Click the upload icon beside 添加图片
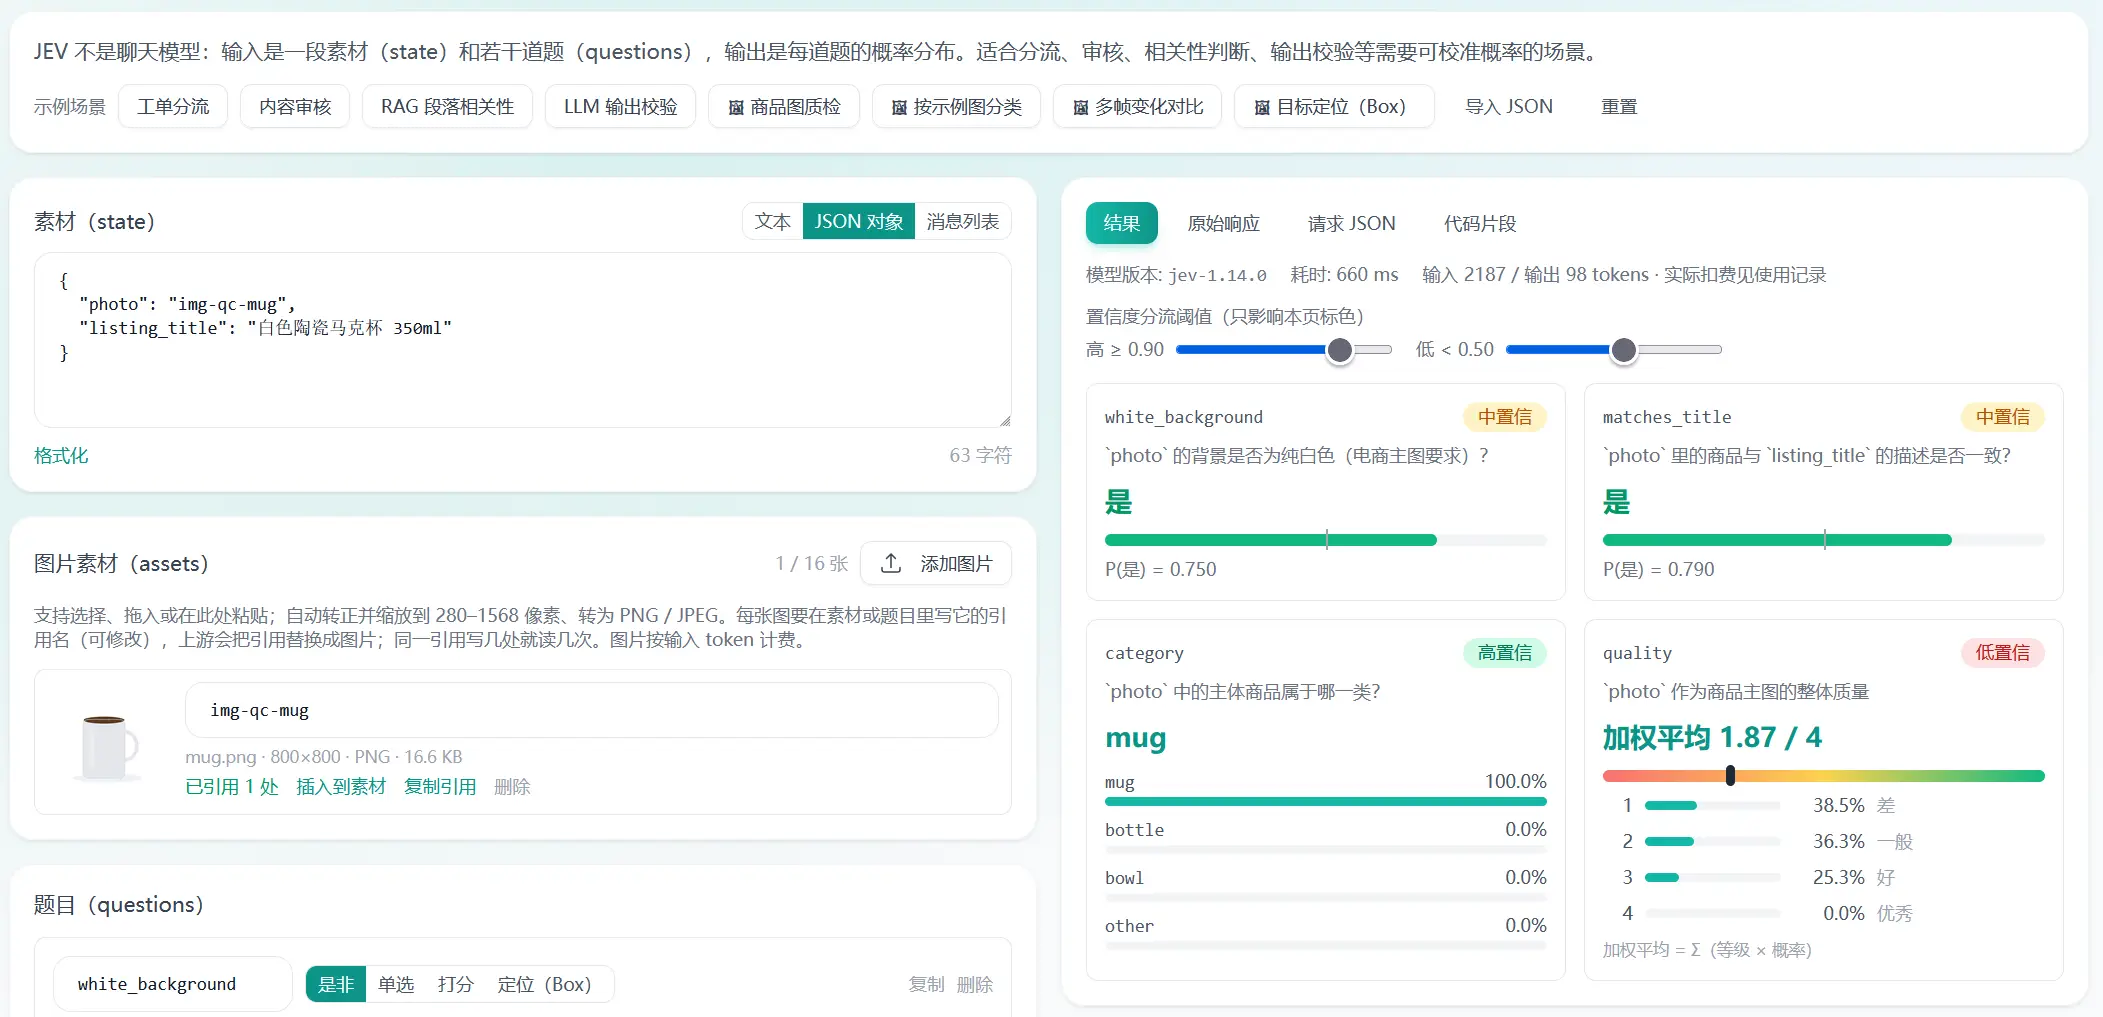 [890, 563]
